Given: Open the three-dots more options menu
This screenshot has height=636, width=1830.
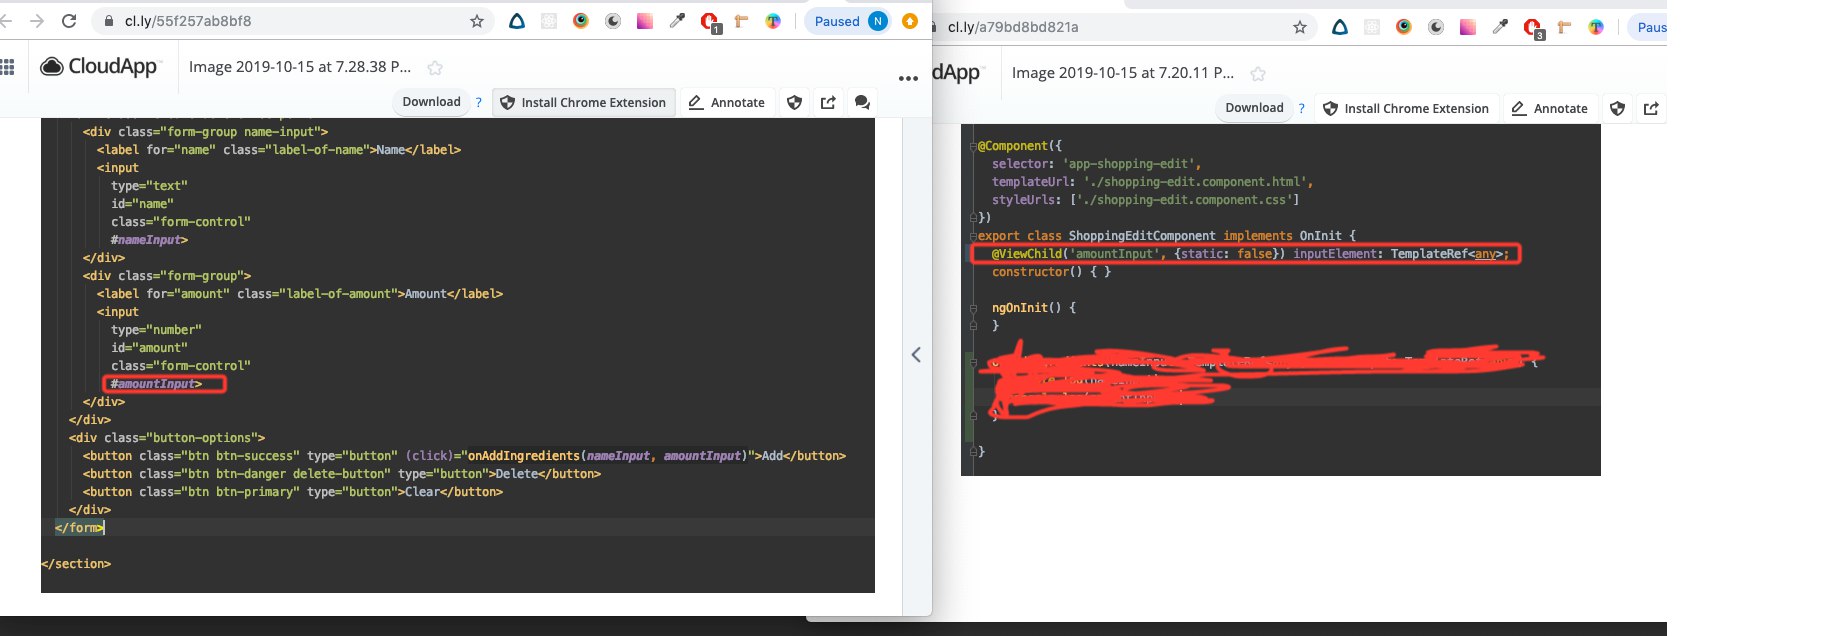Looking at the screenshot, I should tap(908, 78).
